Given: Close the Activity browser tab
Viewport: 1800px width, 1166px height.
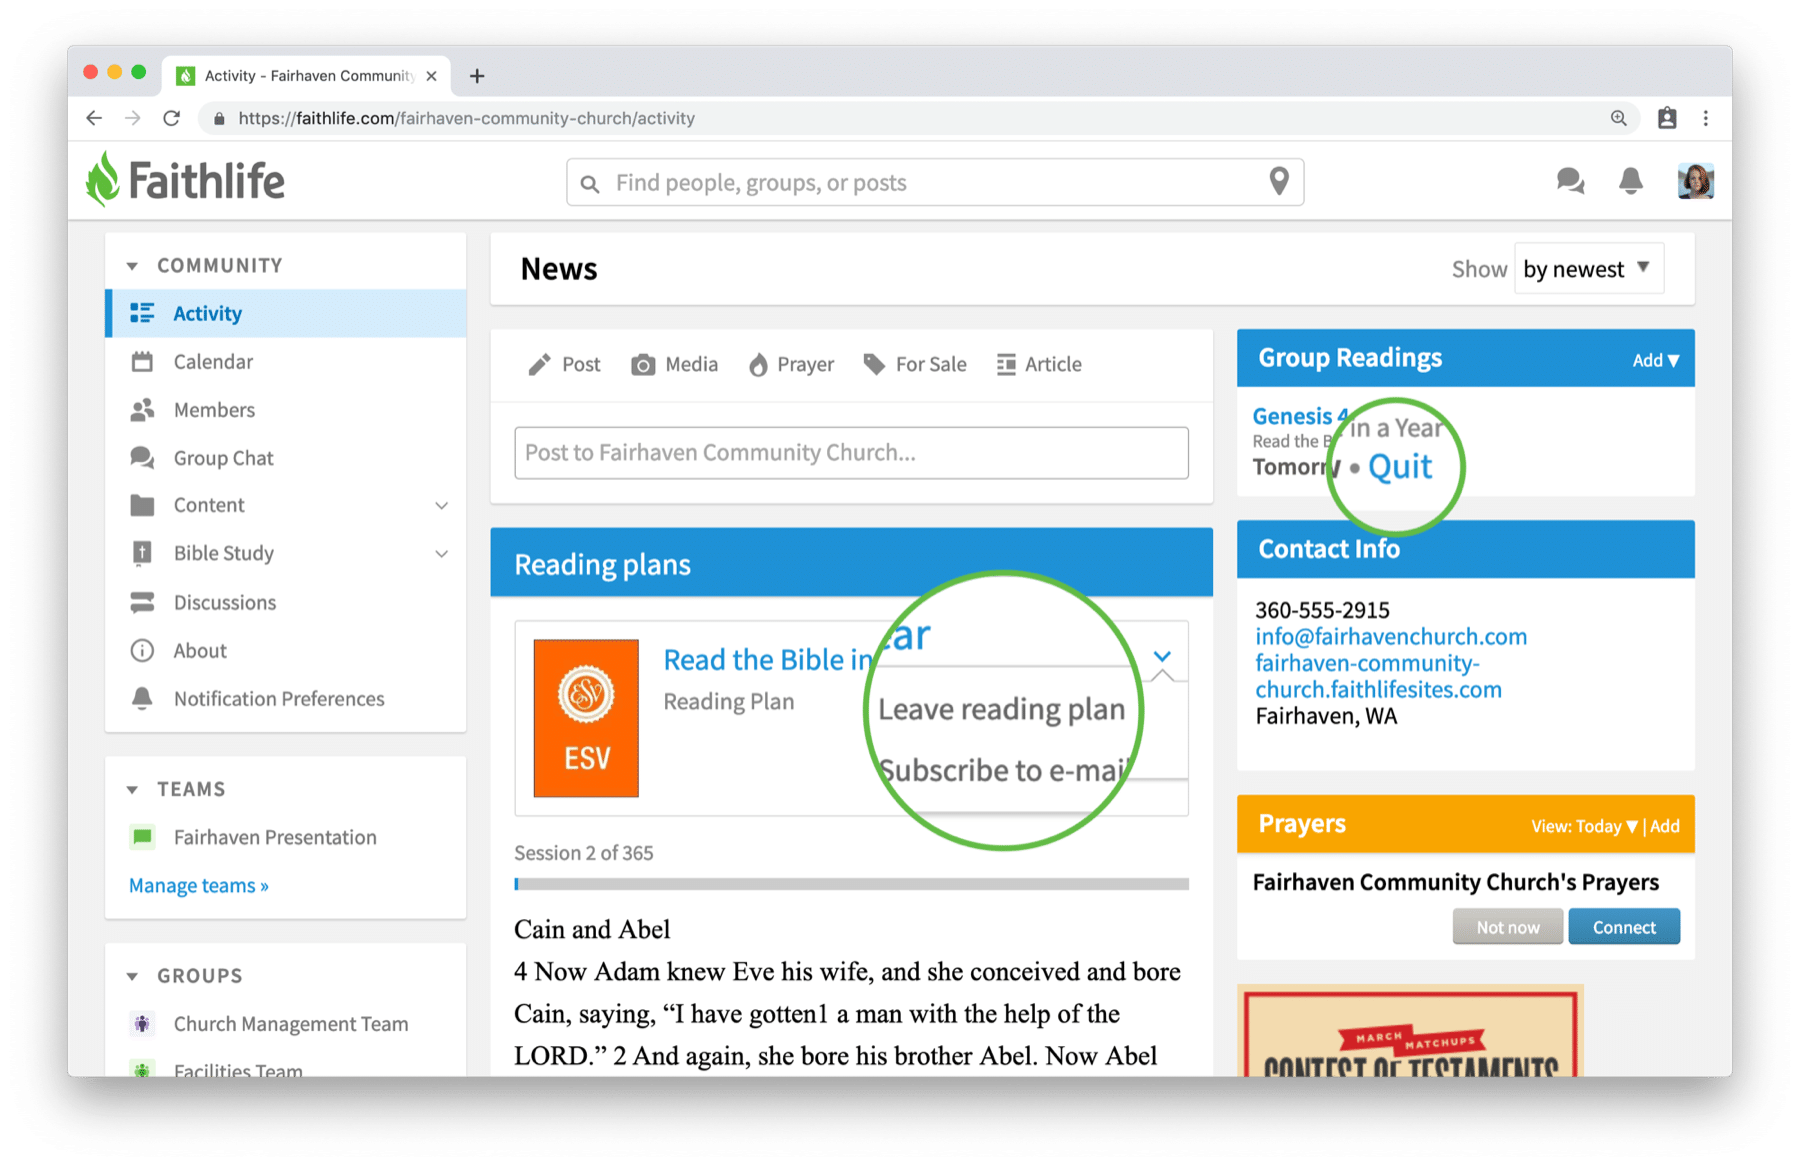Looking at the screenshot, I should pyautogui.click(x=431, y=76).
